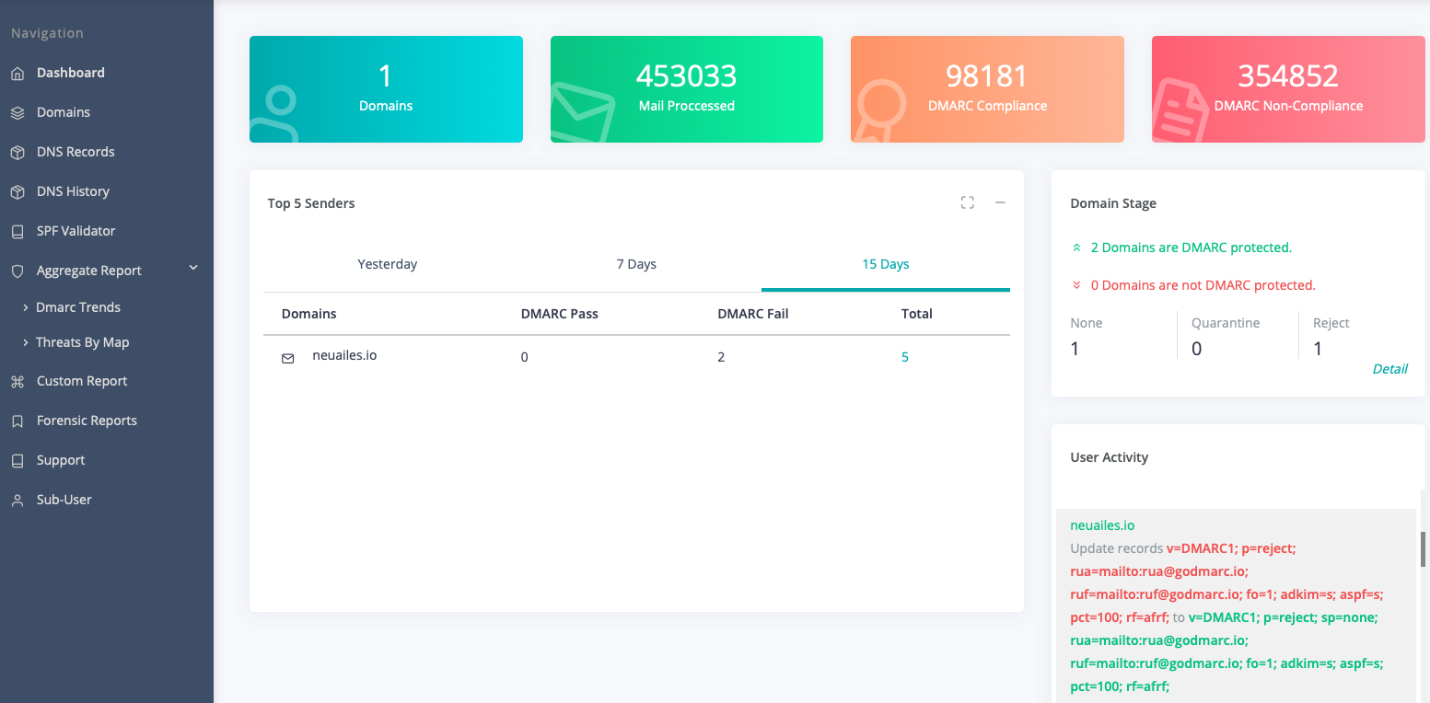Viewport: 1430px width, 703px height.
Task: Click the Domains layers icon
Action: [17, 113]
